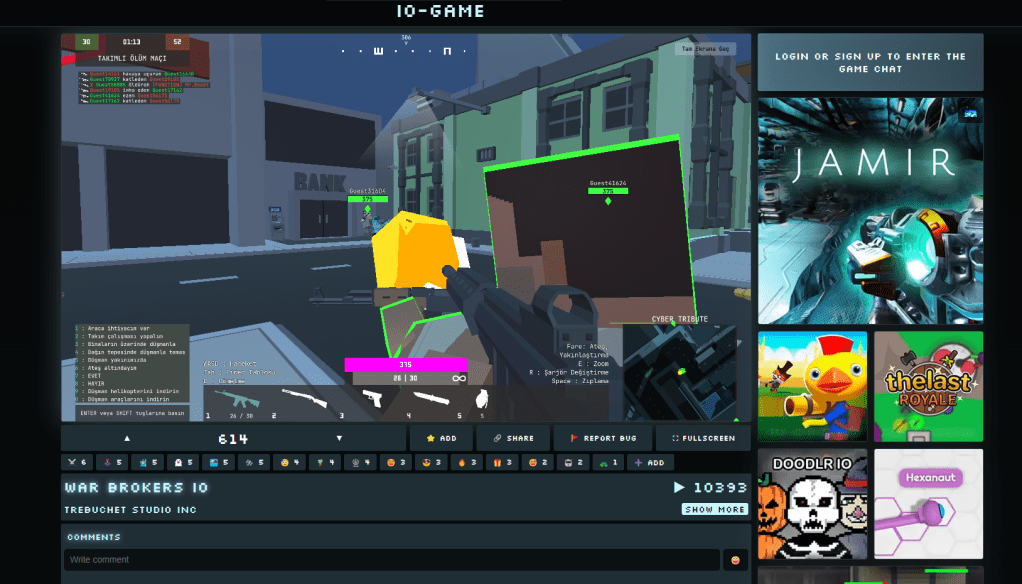Image resolution: width=1022 pixels, height=584 pixels.
Task: Launch the Hexanaut game thumbnail
Action: (928, 503)
